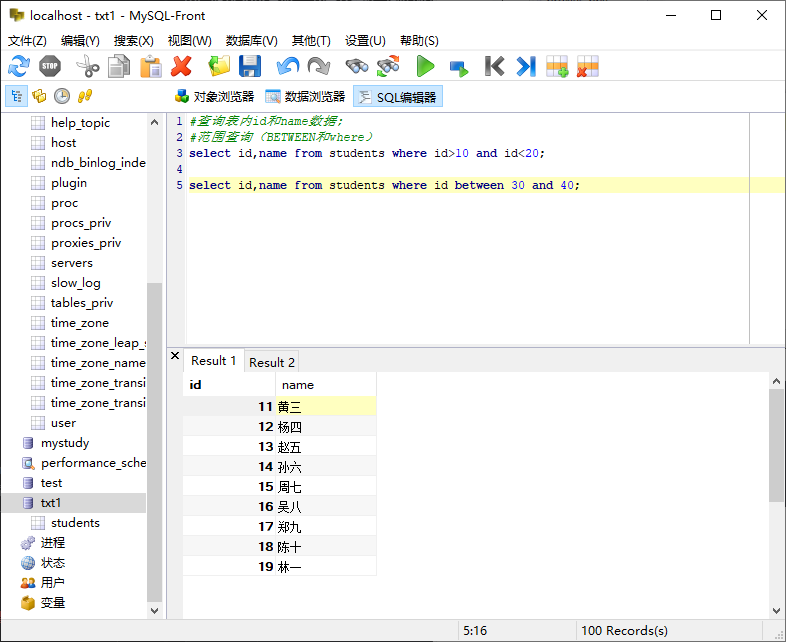
Task: Click the Redo arrow icon
Action: [x=319, y=66]
